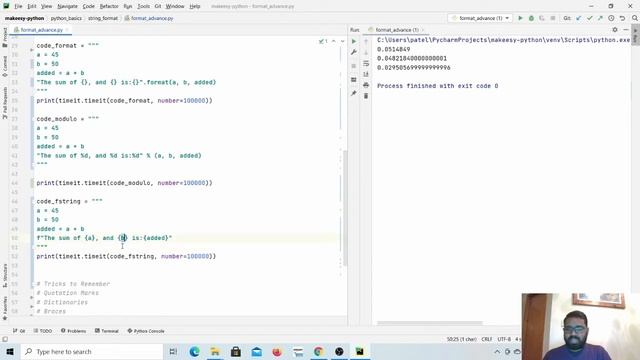
Task: Open the format_advance (1) run configuration dropdown
Action: point(480,18)
